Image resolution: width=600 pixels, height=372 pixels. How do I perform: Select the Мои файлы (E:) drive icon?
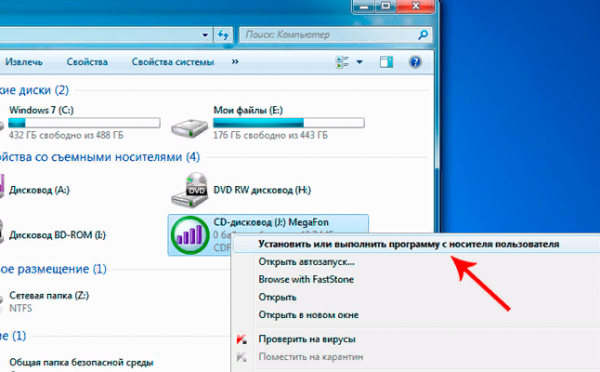(190, 128)
